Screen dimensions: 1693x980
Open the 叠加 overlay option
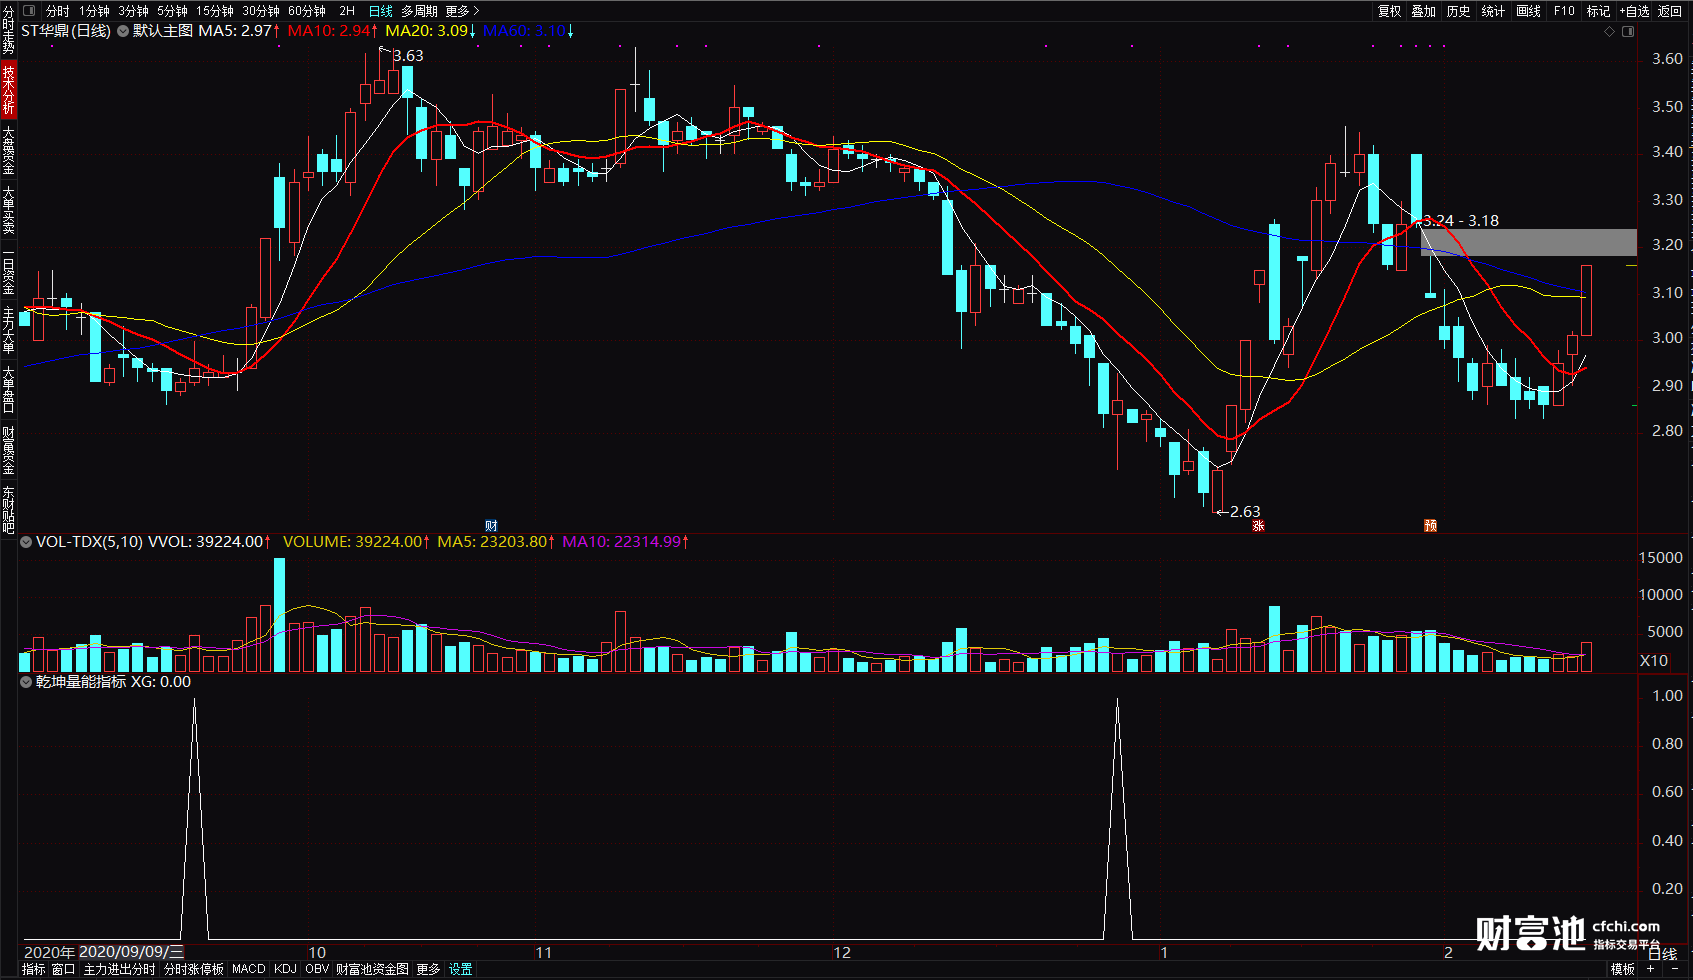click(1424, 11)
